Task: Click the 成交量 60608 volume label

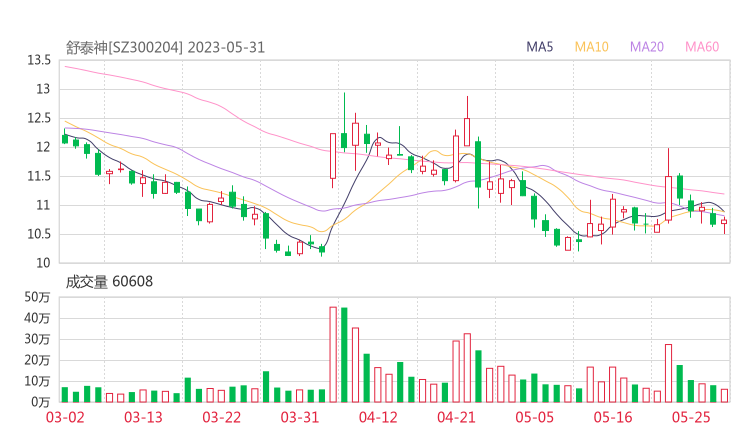Action: pyautogui.click(x=109, y=282)
